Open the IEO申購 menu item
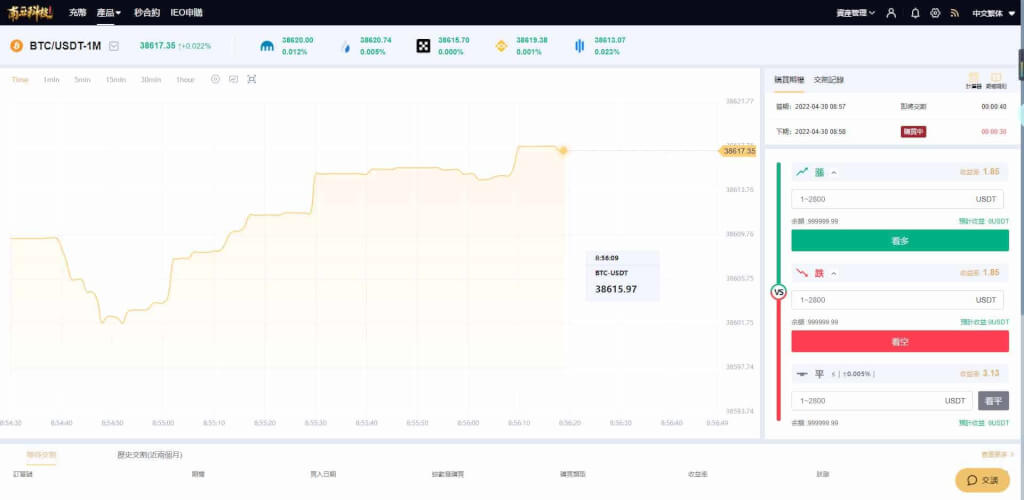1024x500 pixels. (x=186, y=12)
